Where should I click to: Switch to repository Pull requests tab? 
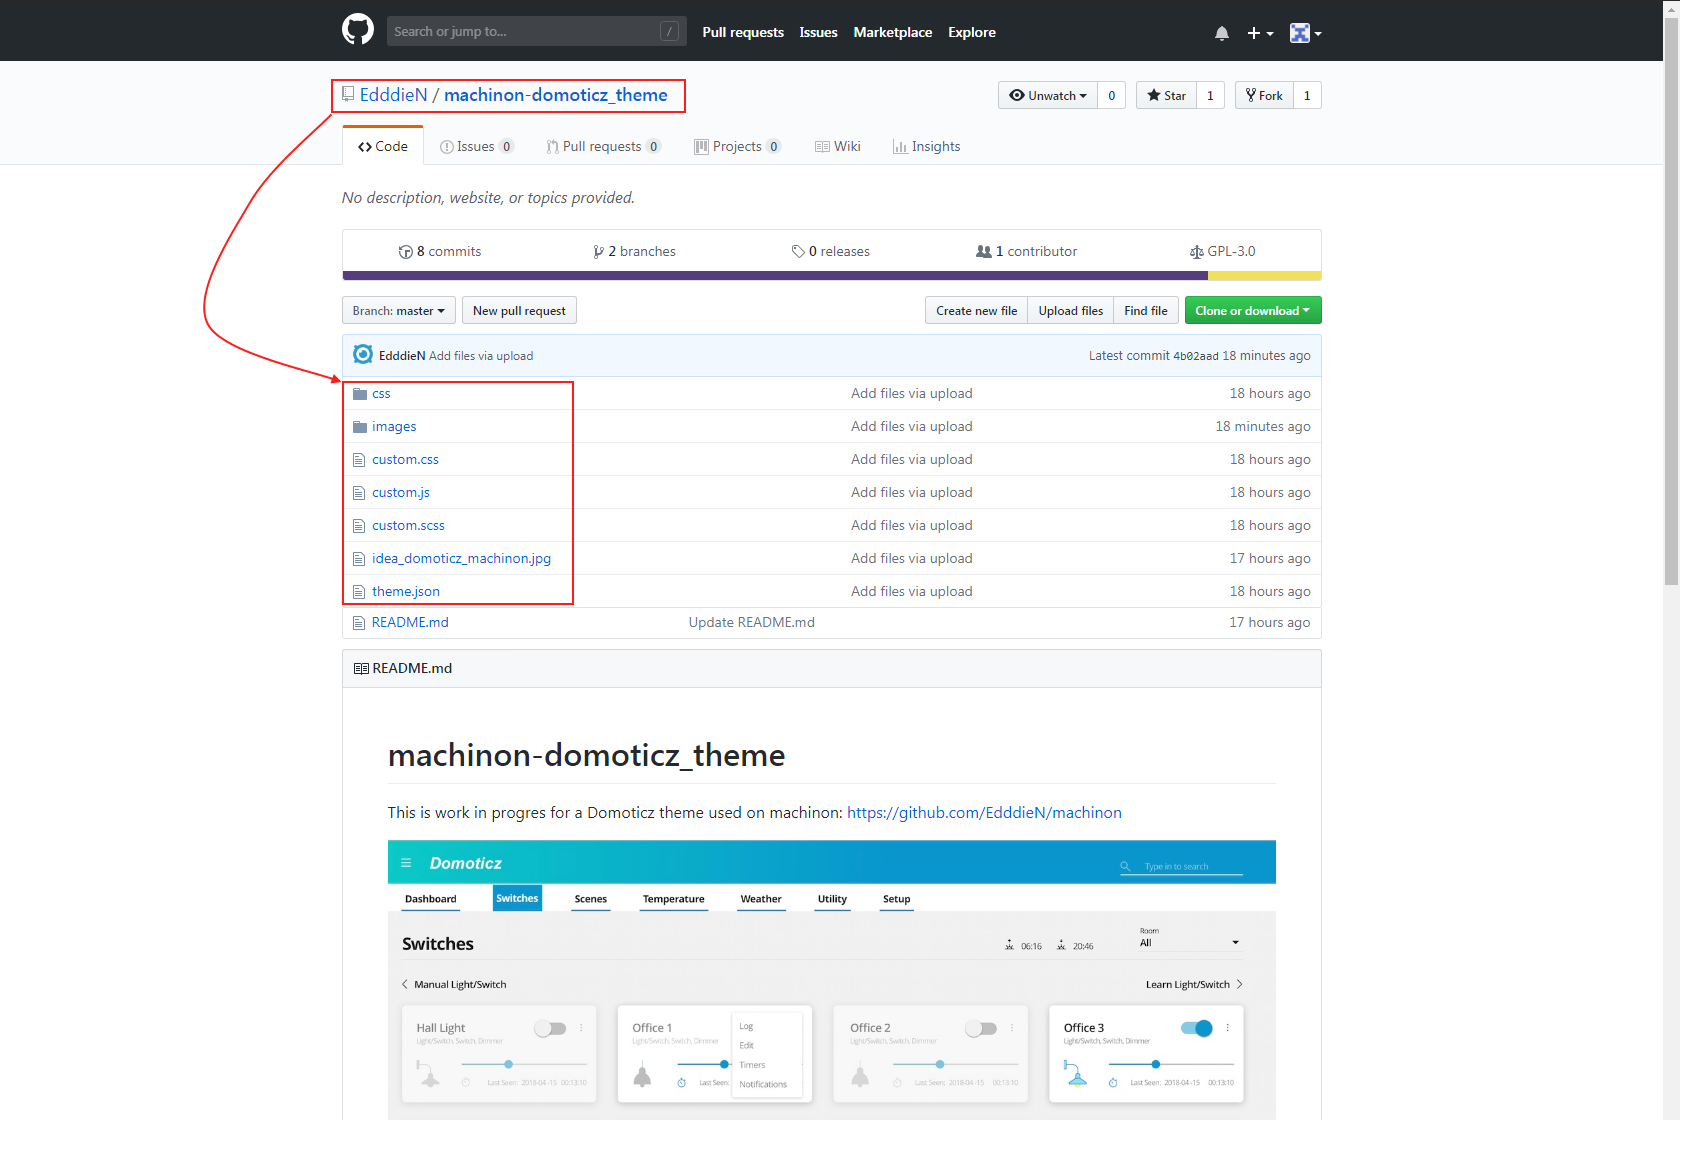coord(603,146)
